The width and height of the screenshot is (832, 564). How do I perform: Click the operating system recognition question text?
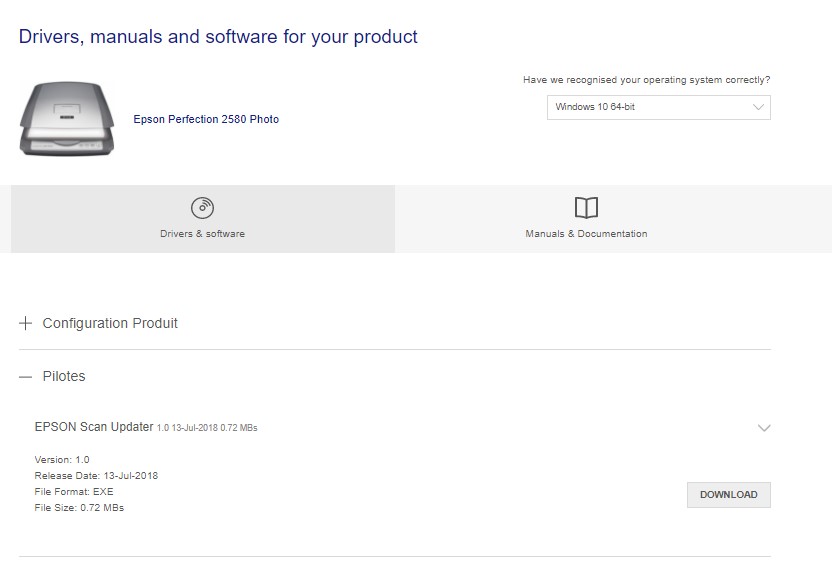(646, 80)
